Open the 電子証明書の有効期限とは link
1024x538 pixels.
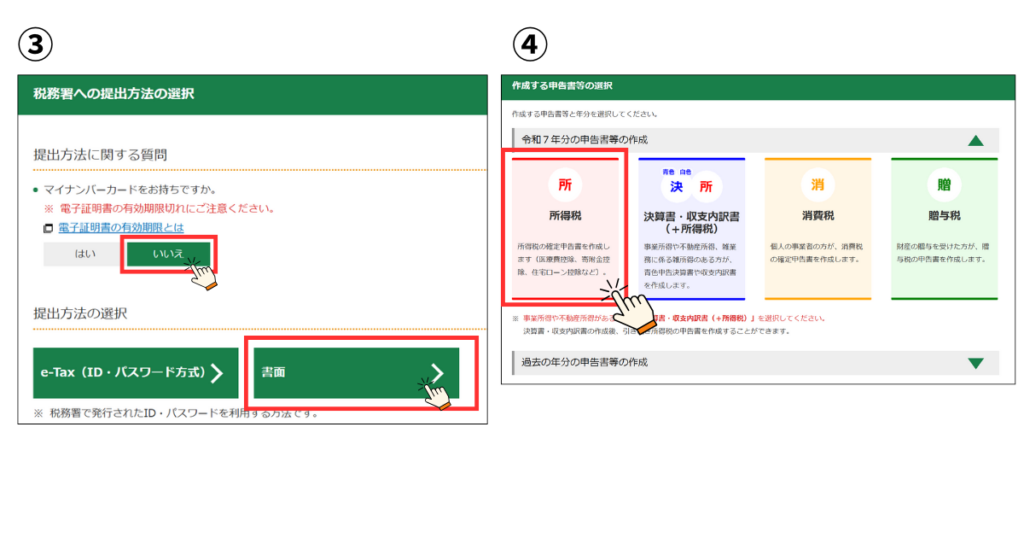[x=121, y=227]
